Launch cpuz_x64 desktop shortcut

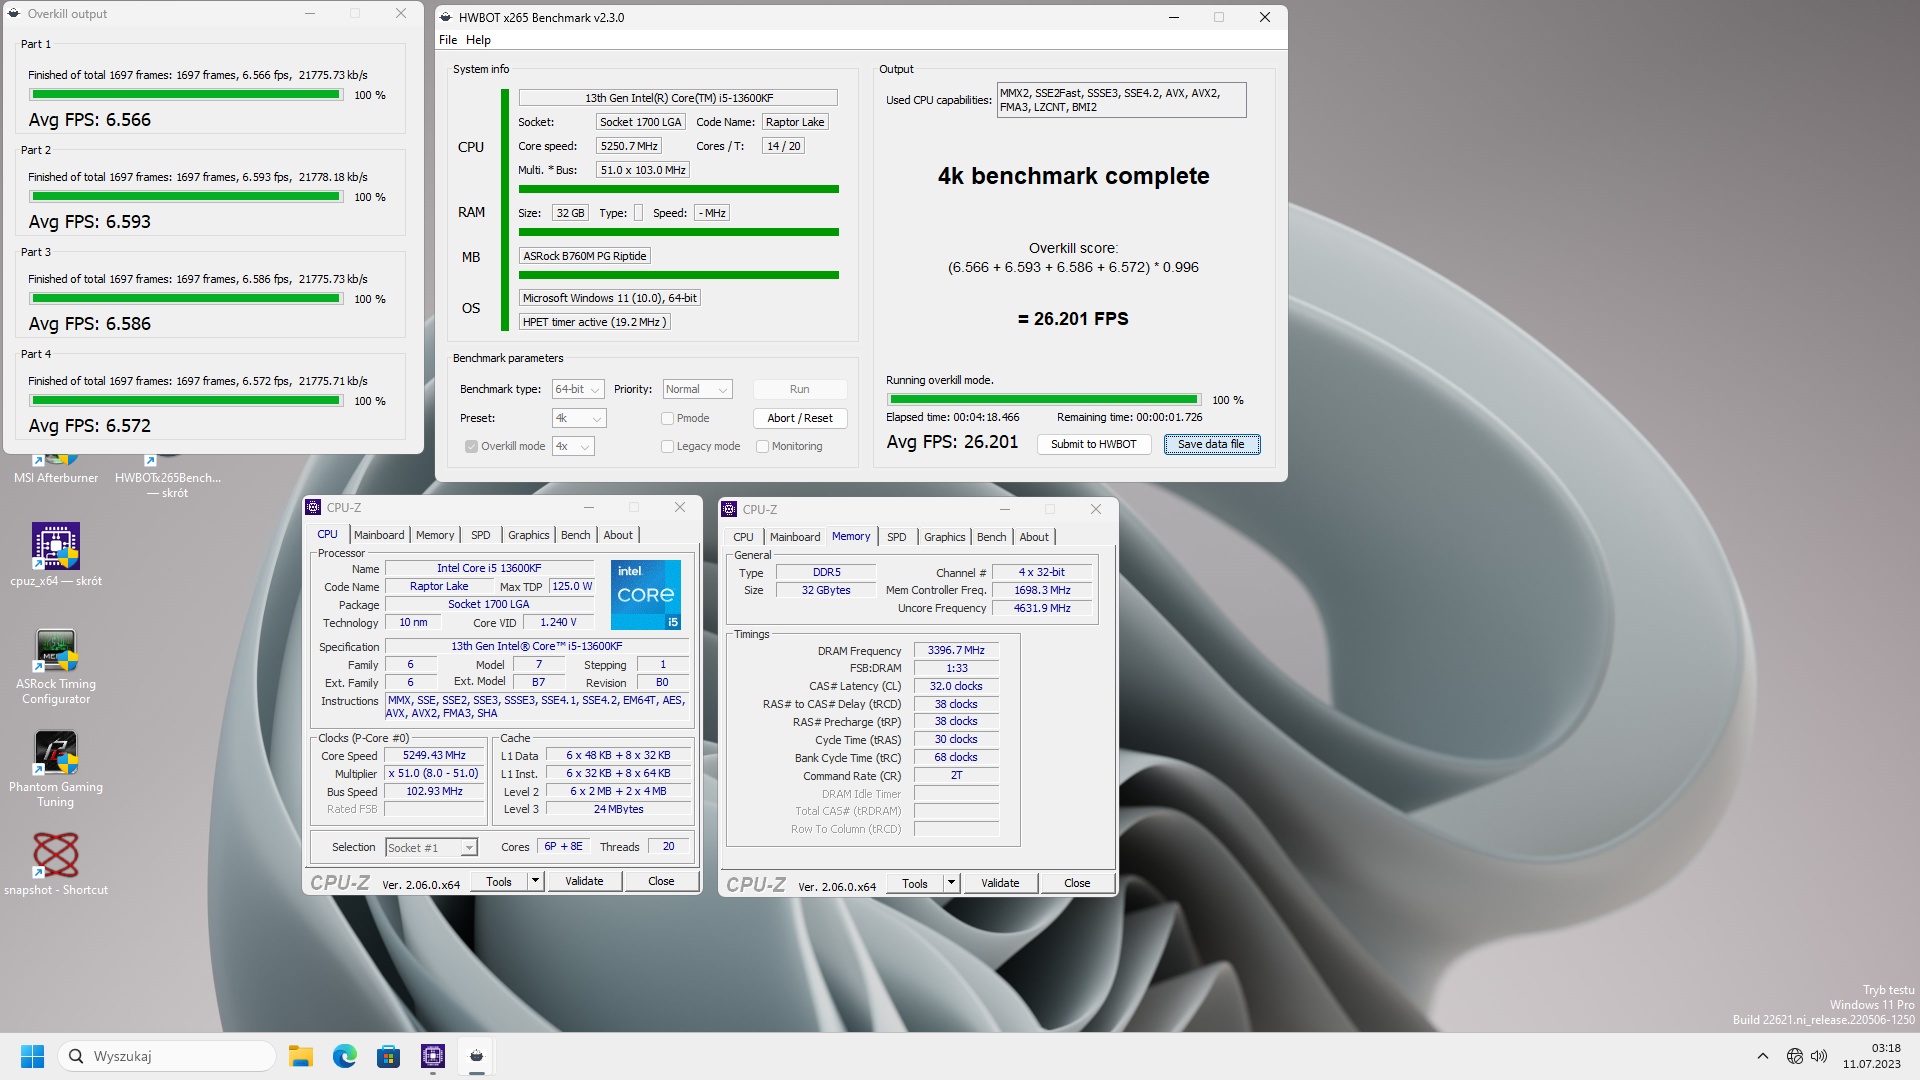[56, 554]
